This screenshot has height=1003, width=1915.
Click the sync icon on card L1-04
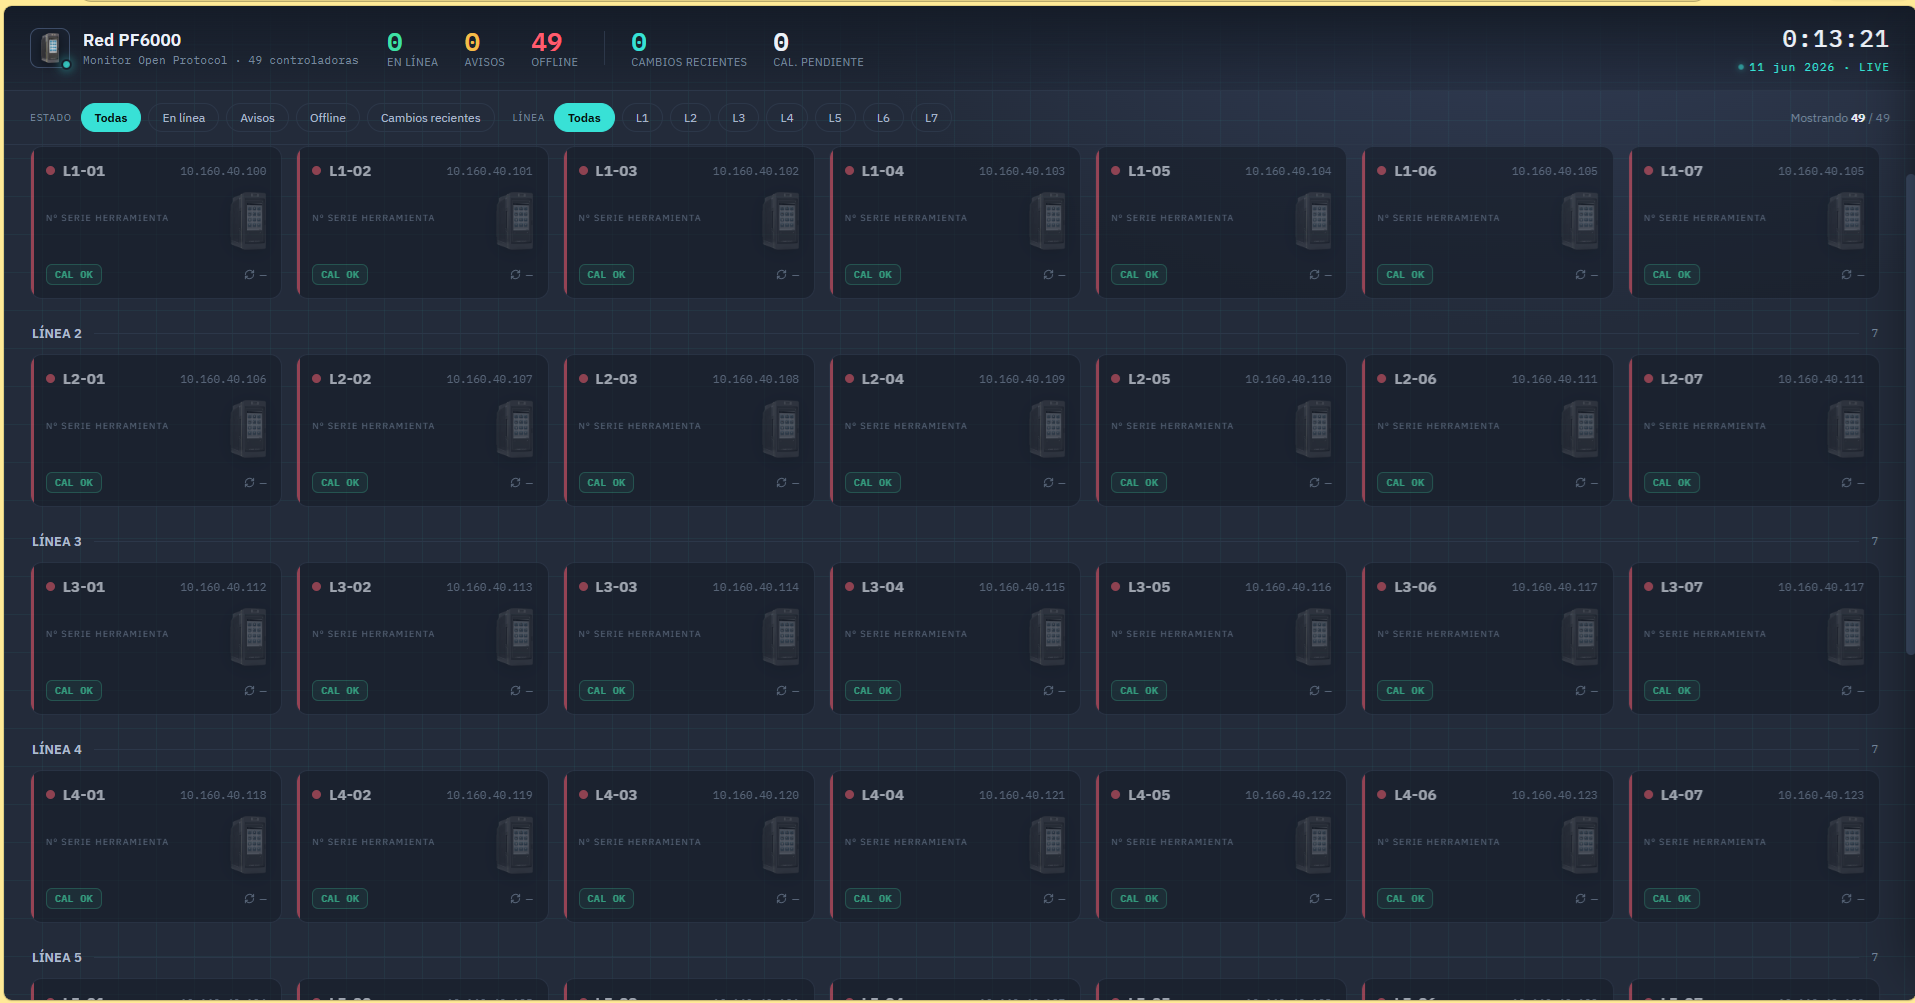tap(1048, 274)
